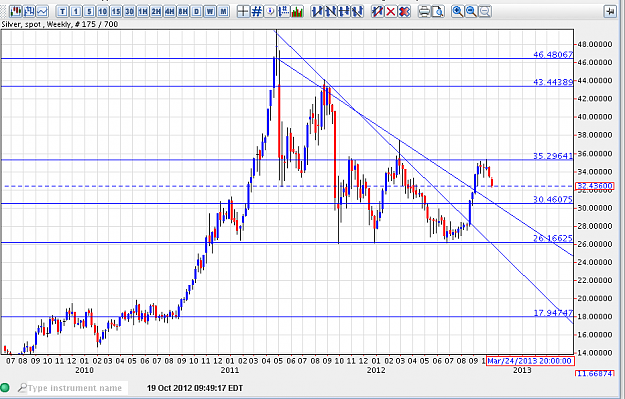Select the 5-minute timeframe button
This screenshot has height=399, width=625.
click(x=89, y=12)
